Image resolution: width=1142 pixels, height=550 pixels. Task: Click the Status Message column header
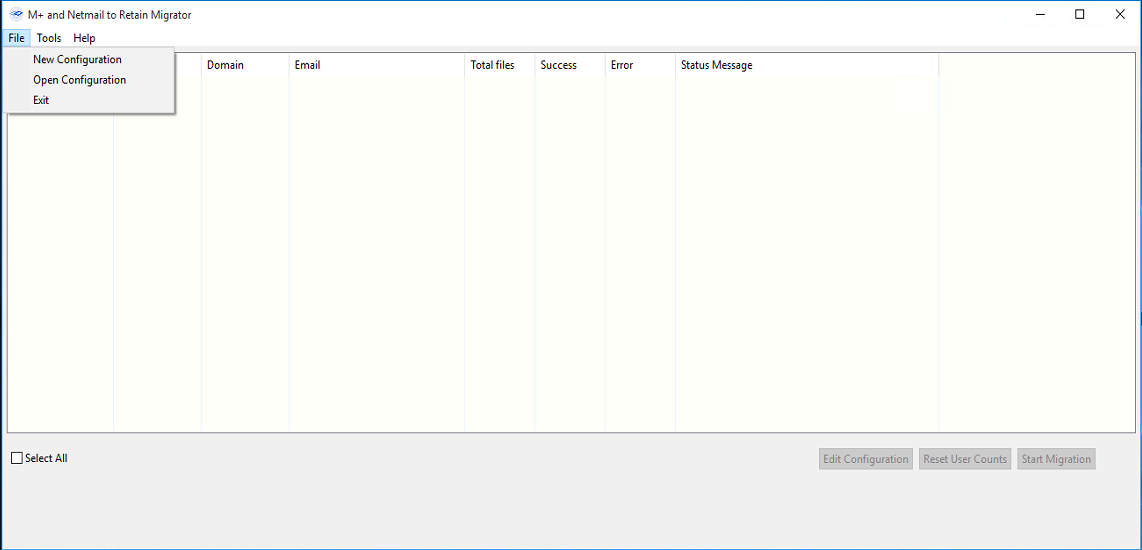807,65
